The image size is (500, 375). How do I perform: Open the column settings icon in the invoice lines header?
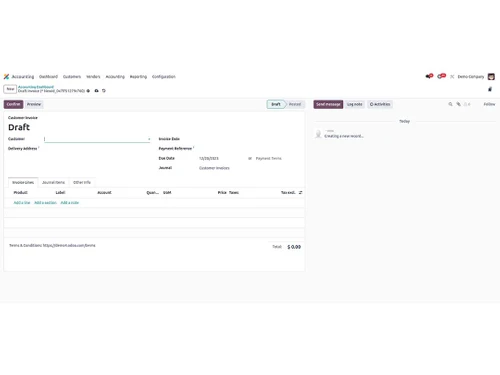coord(300,193)
